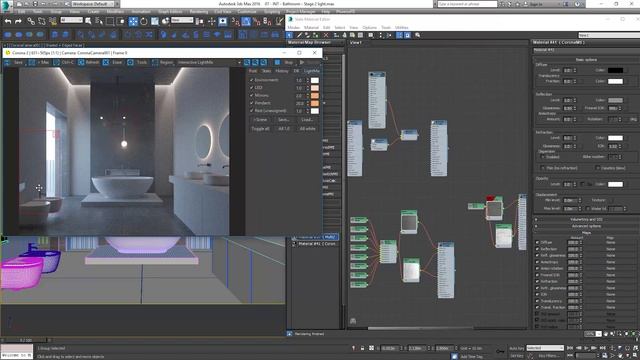Viewport: 640px width, 360px height.
Task: Open the Modes menu in Slate Material Editor
Action: click(x=293, y=28)
